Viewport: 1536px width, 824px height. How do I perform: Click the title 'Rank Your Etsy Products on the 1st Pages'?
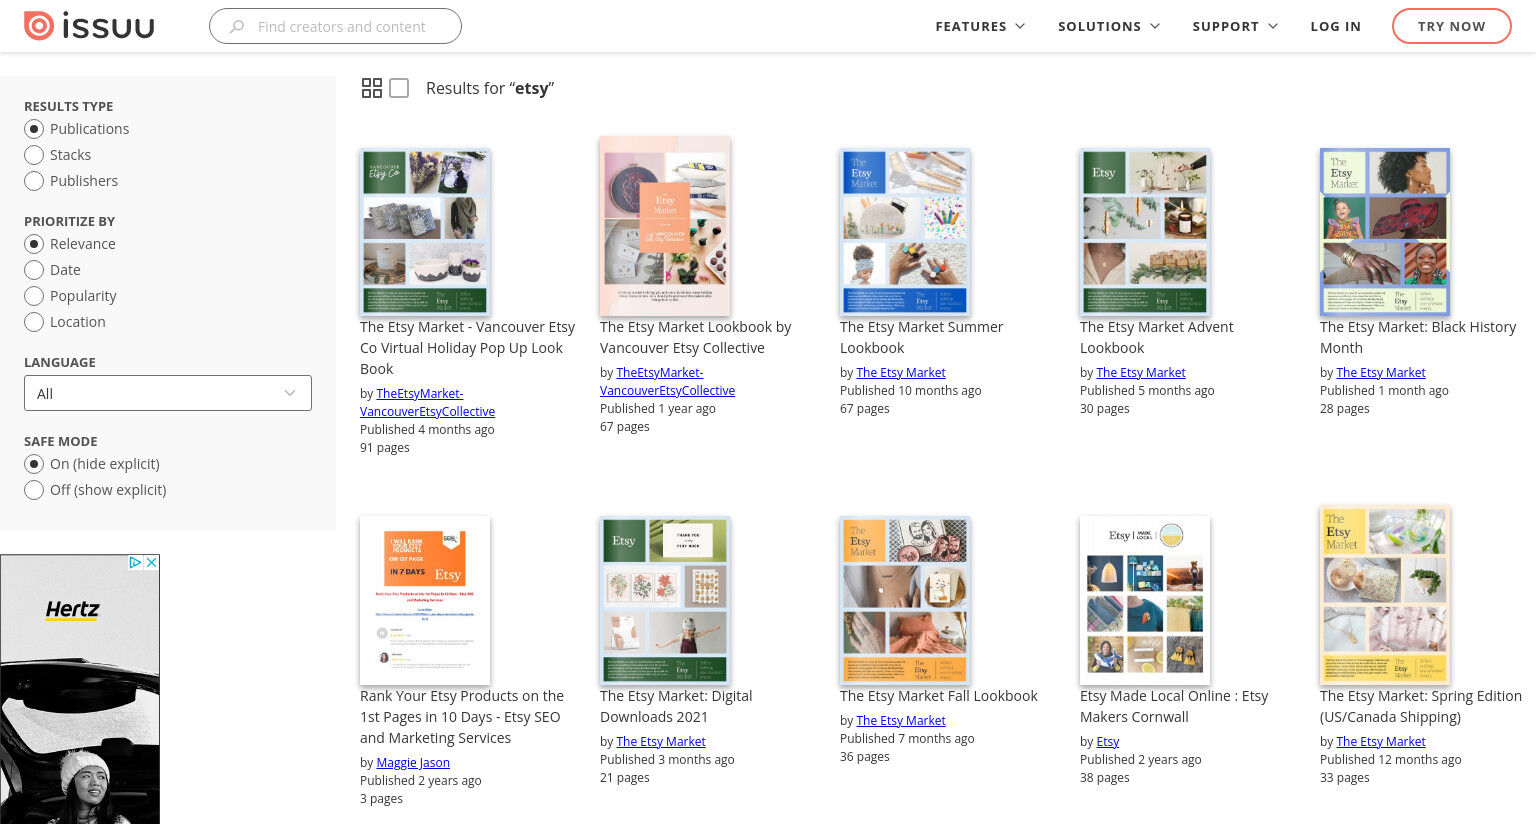[x=462, y=716]
